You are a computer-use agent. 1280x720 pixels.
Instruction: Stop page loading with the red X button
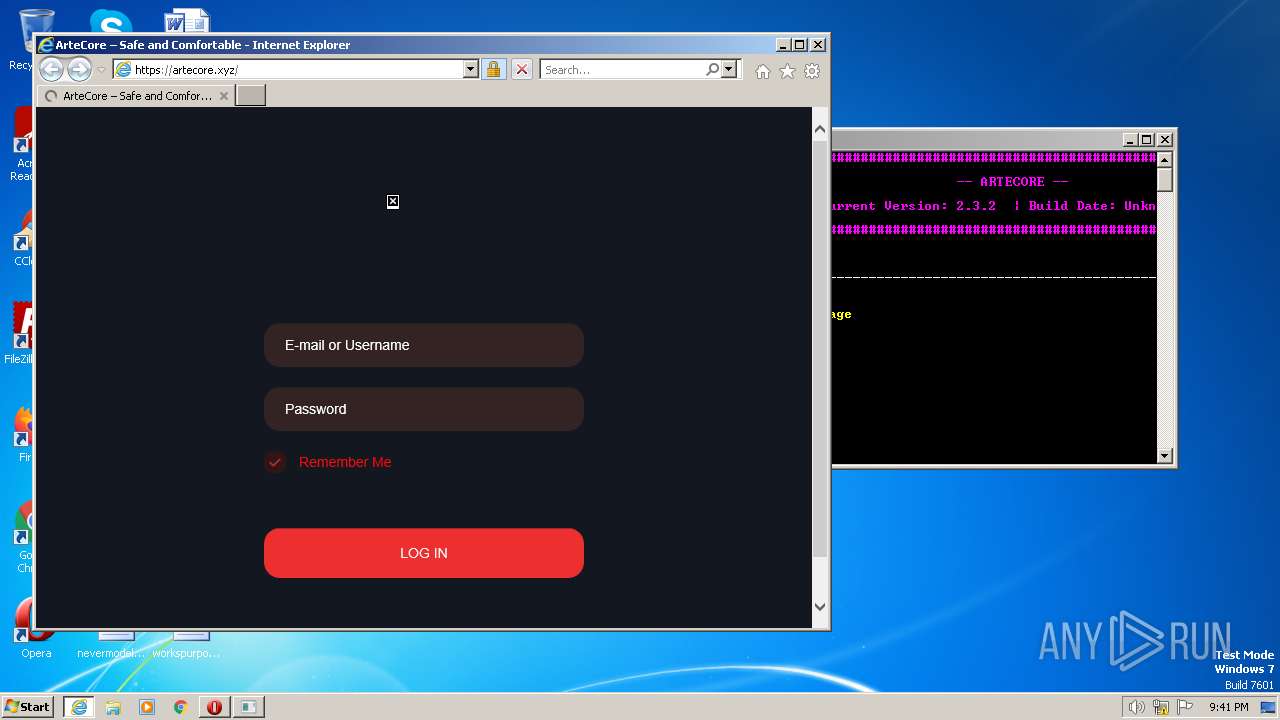coord(521,69)
